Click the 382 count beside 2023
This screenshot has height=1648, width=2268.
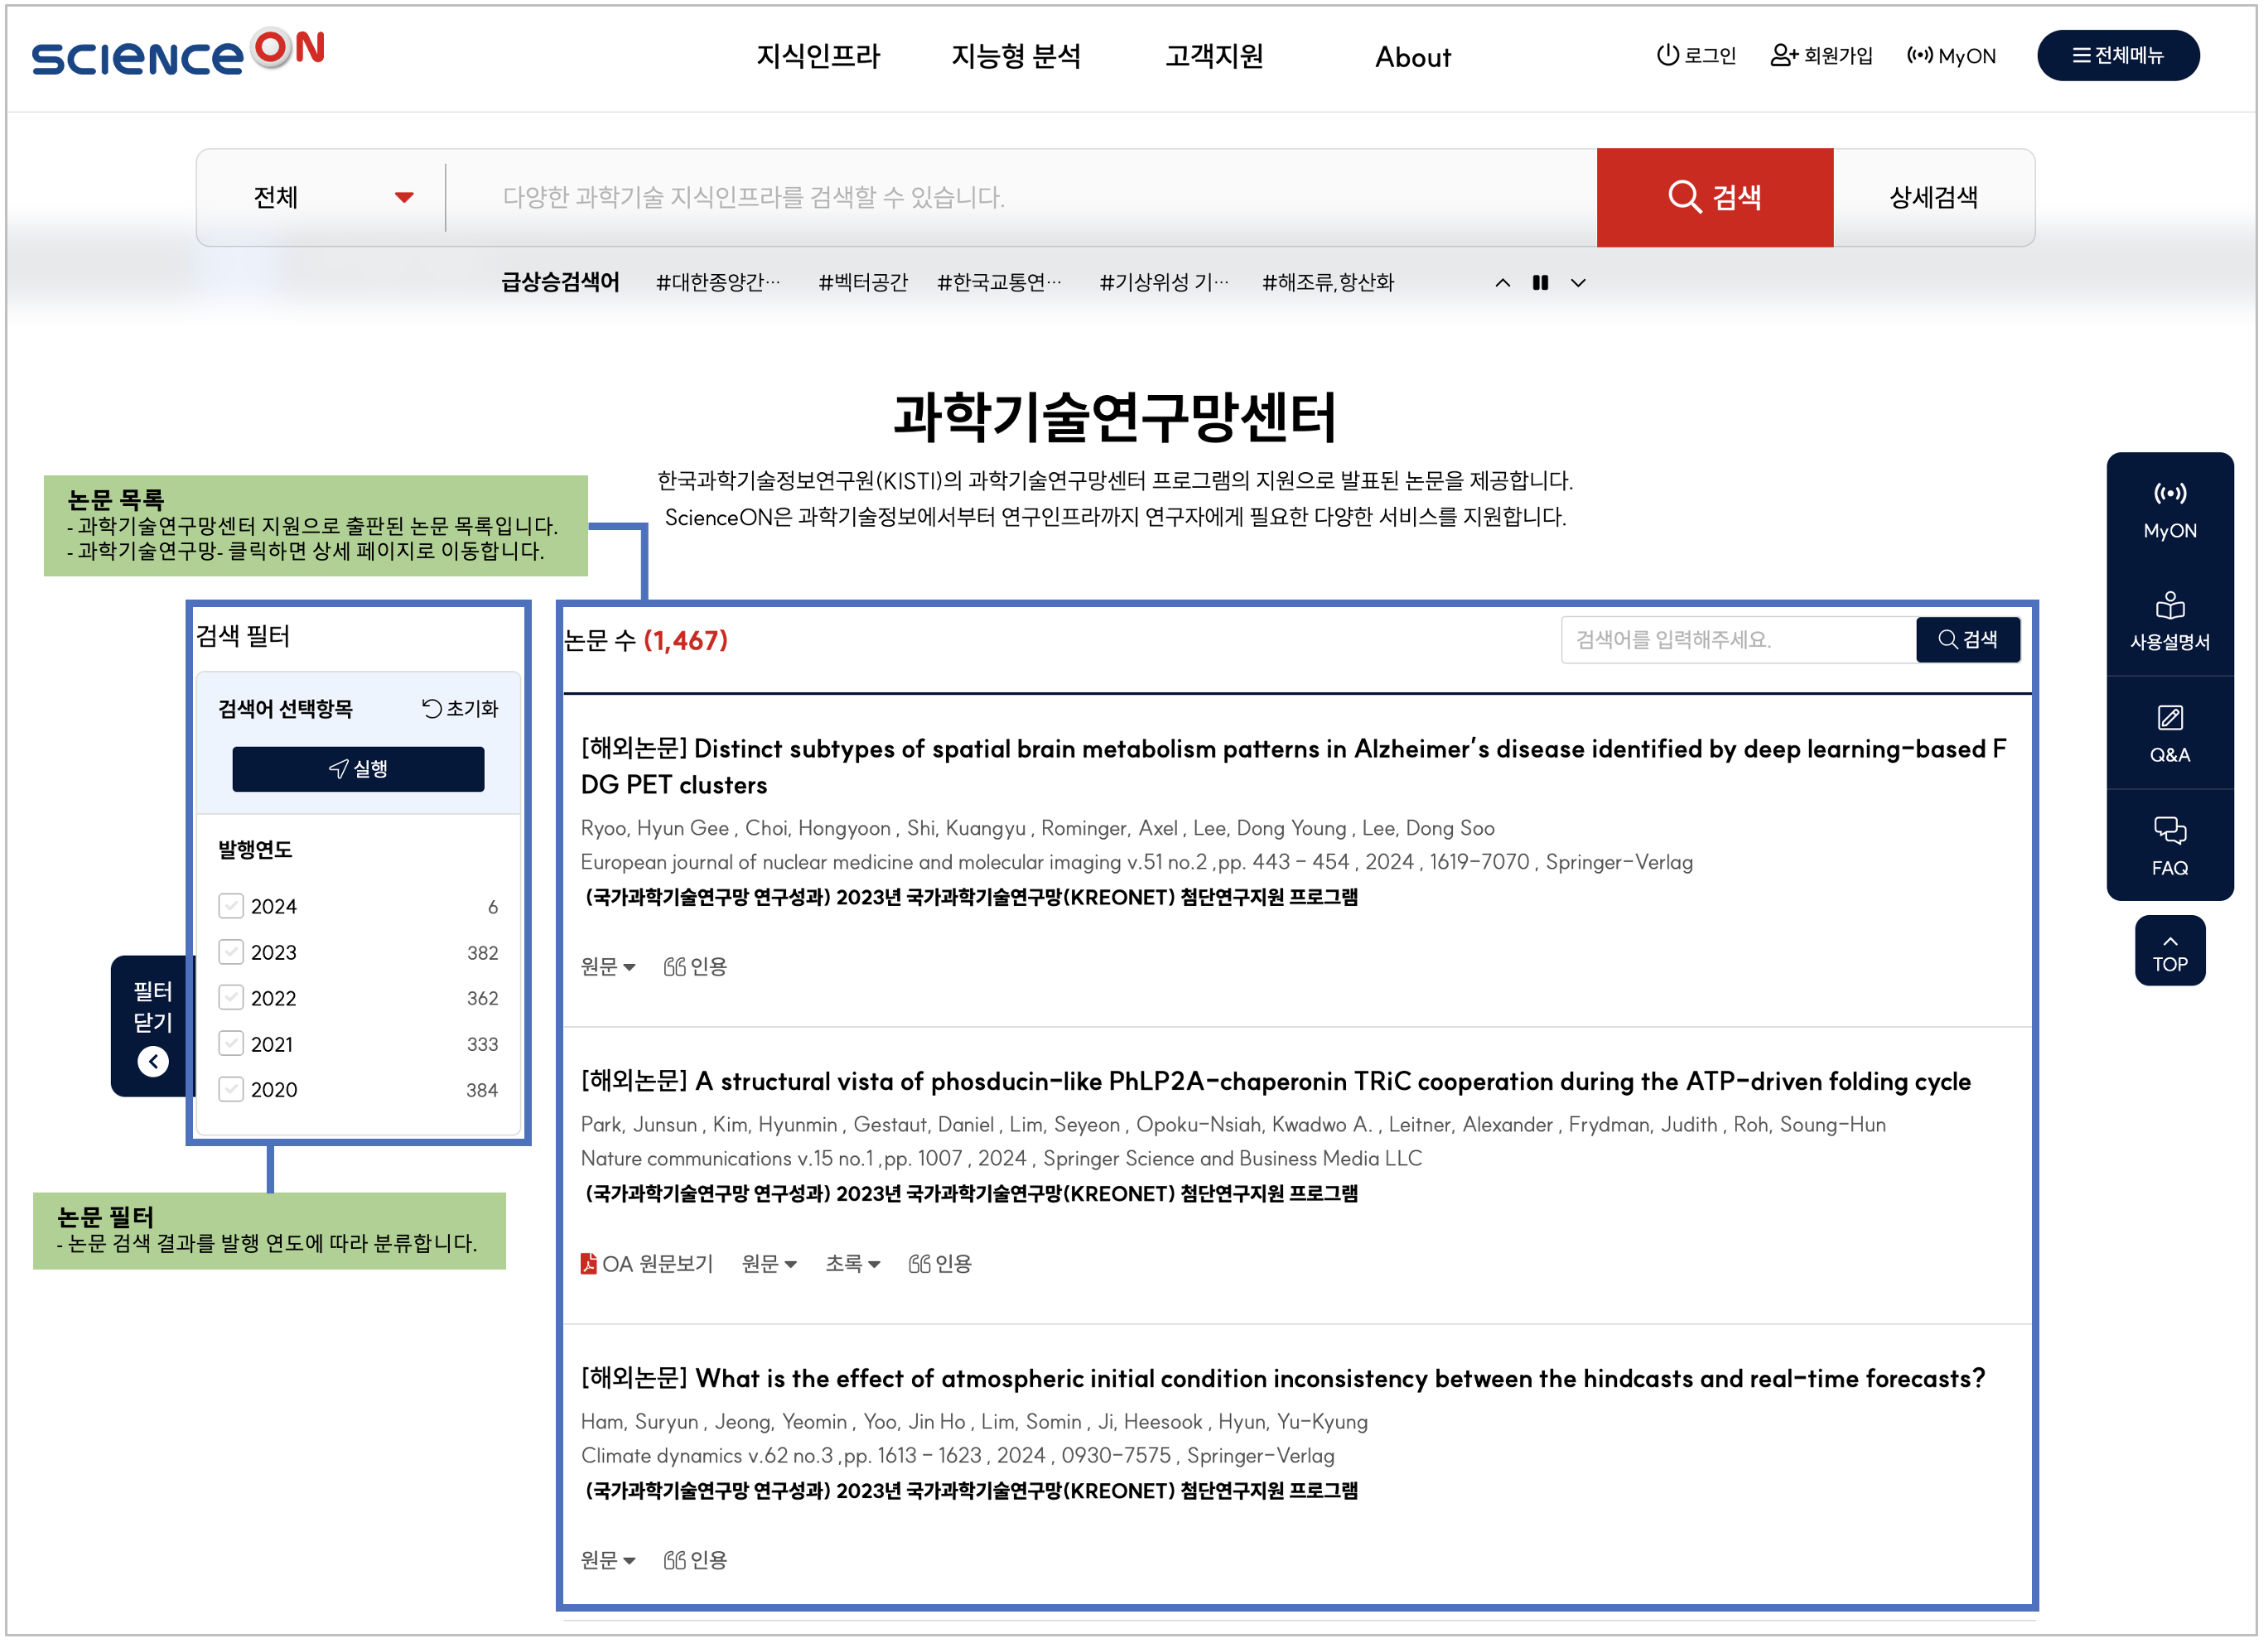tap(483, 954)
